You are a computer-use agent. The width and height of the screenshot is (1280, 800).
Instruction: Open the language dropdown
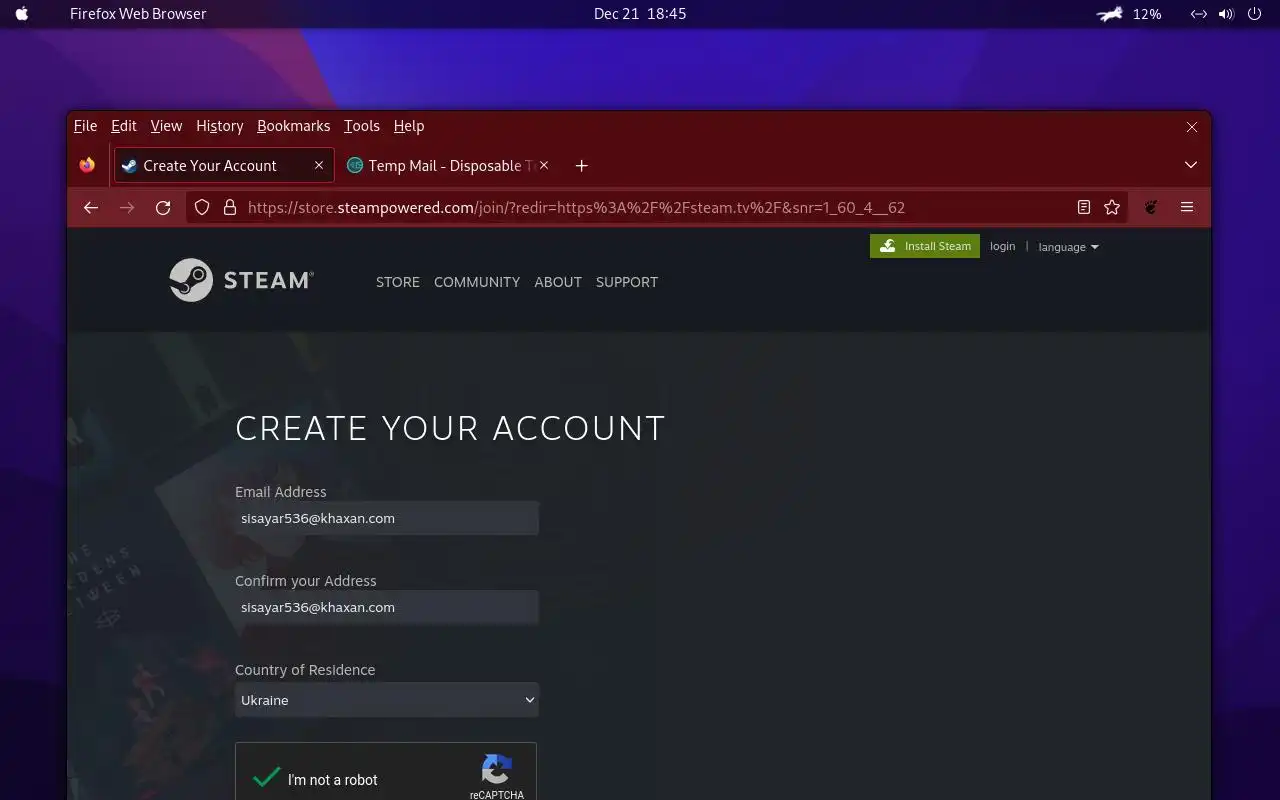(x=1068, y=247)
